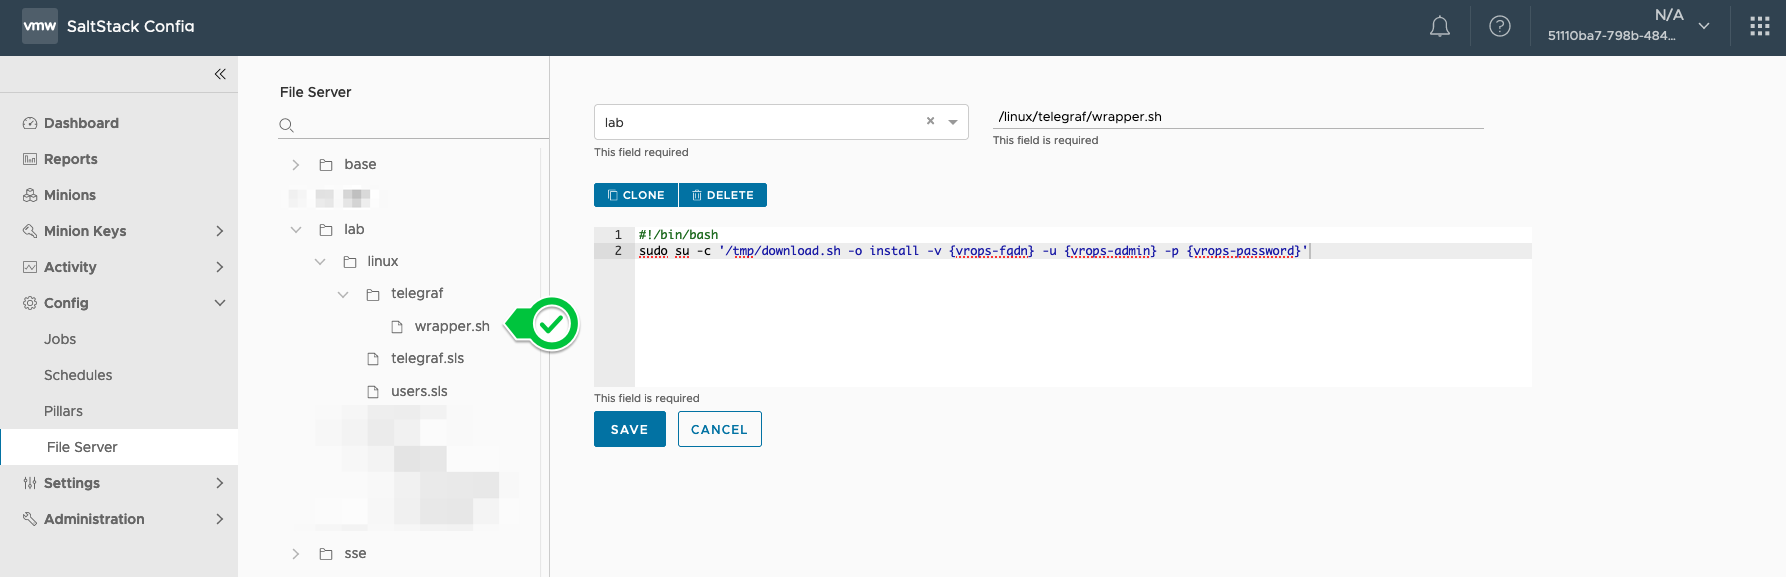Collapse the telegraf folder
Viewport: 1786px width, 577px height.
click(x=343, y=294)
